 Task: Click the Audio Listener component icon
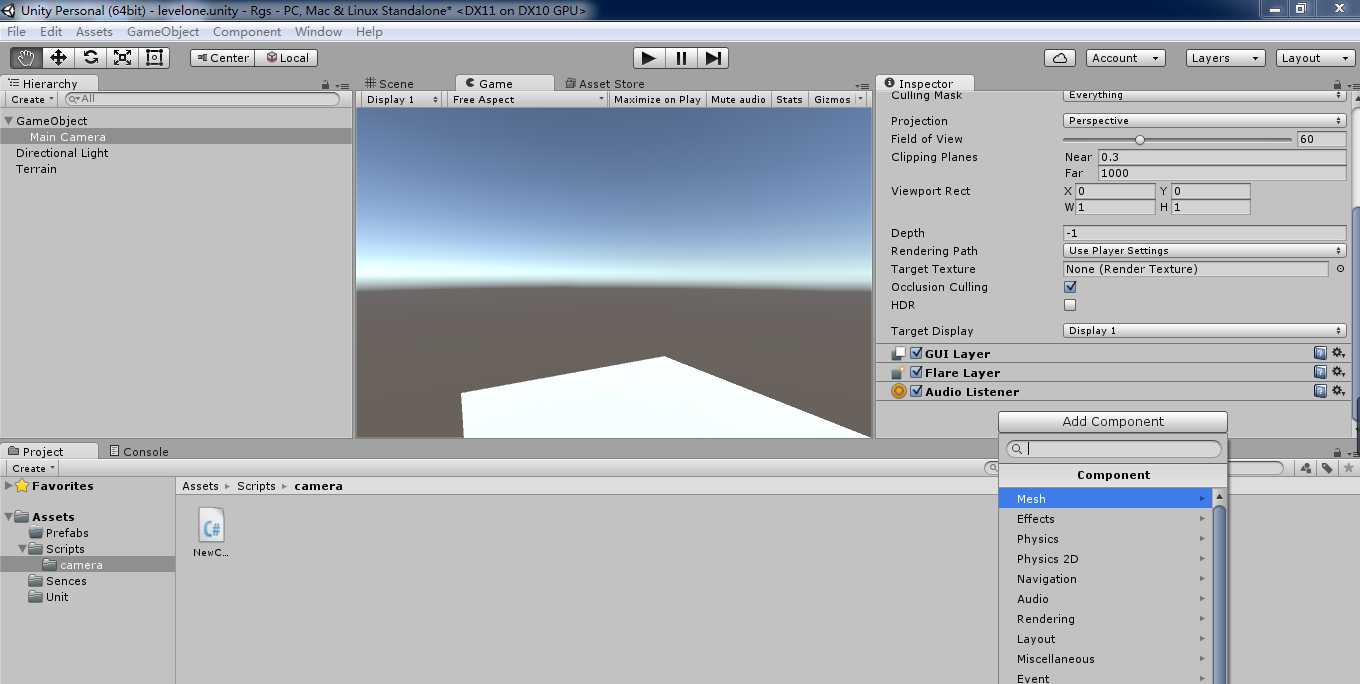click(899, 392)
